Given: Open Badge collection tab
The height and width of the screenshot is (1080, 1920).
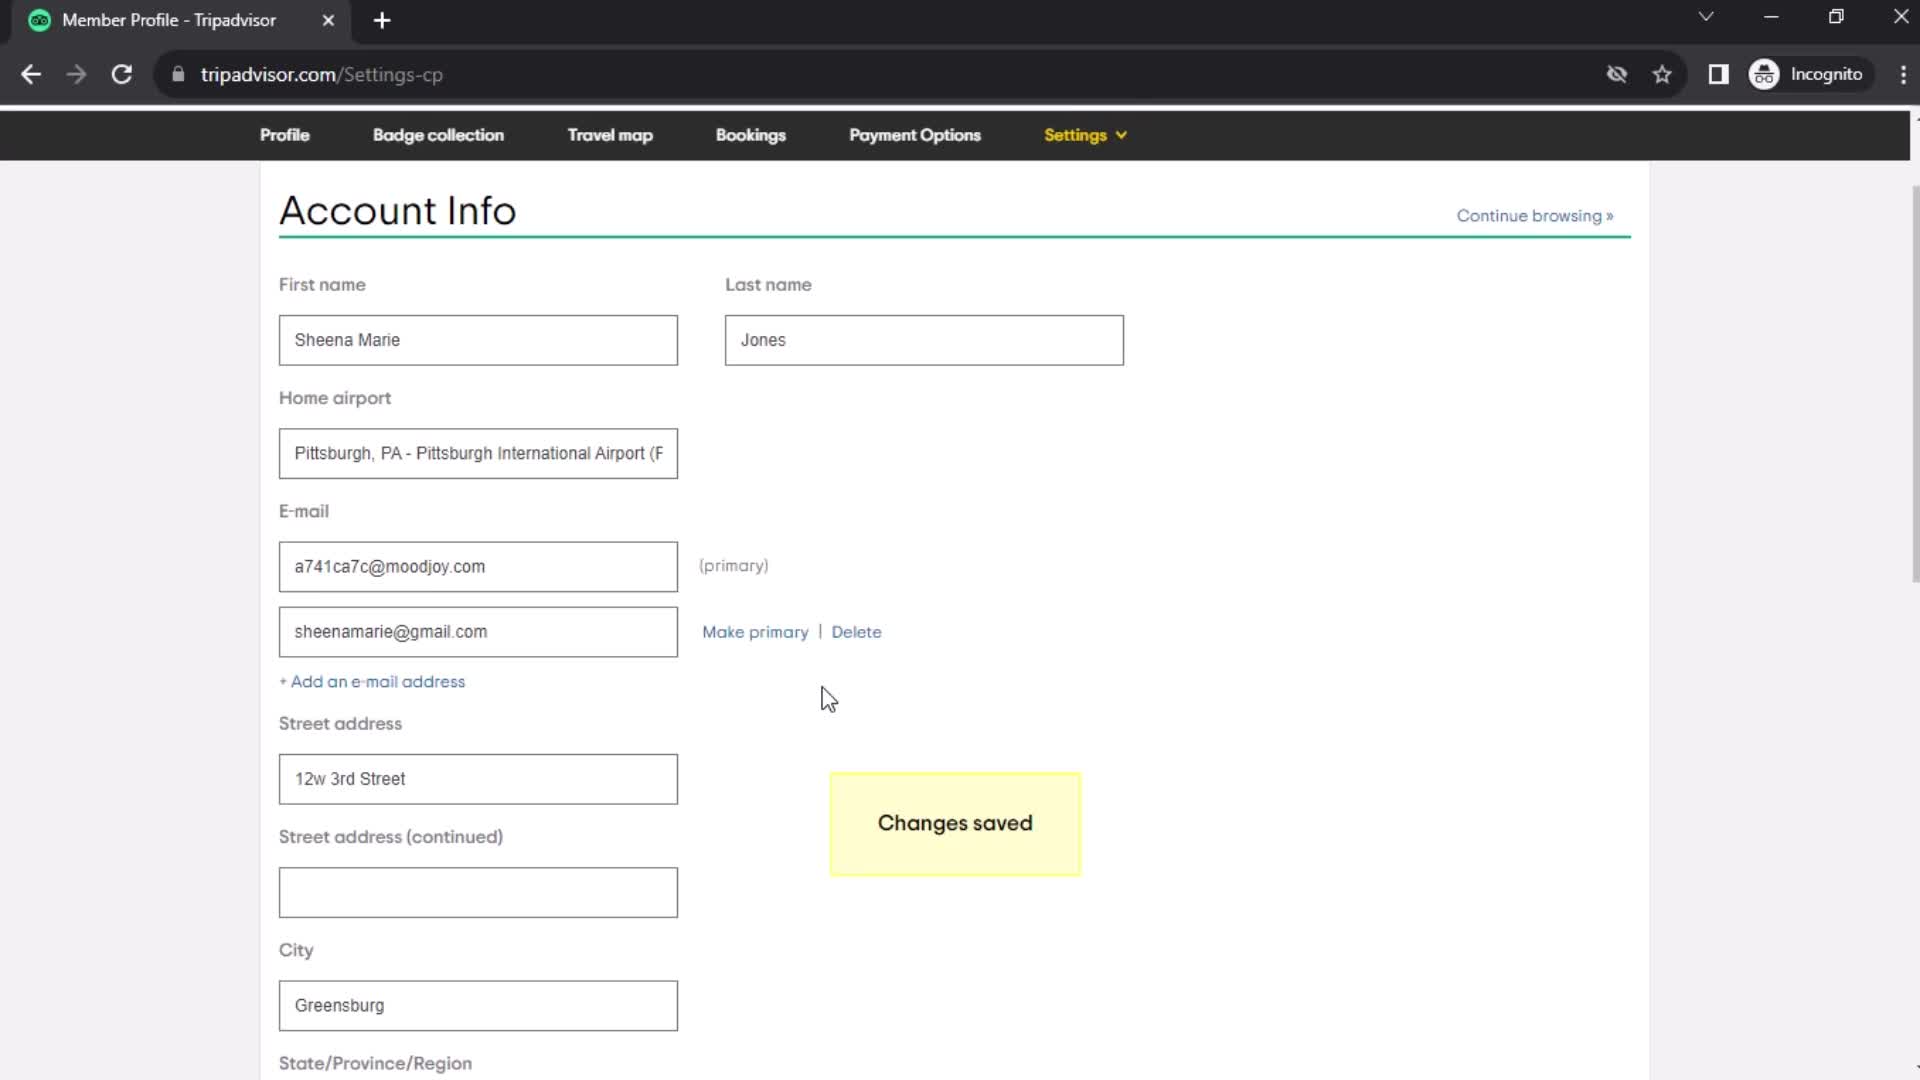Looking at the screenshot, I should [438, 135].
